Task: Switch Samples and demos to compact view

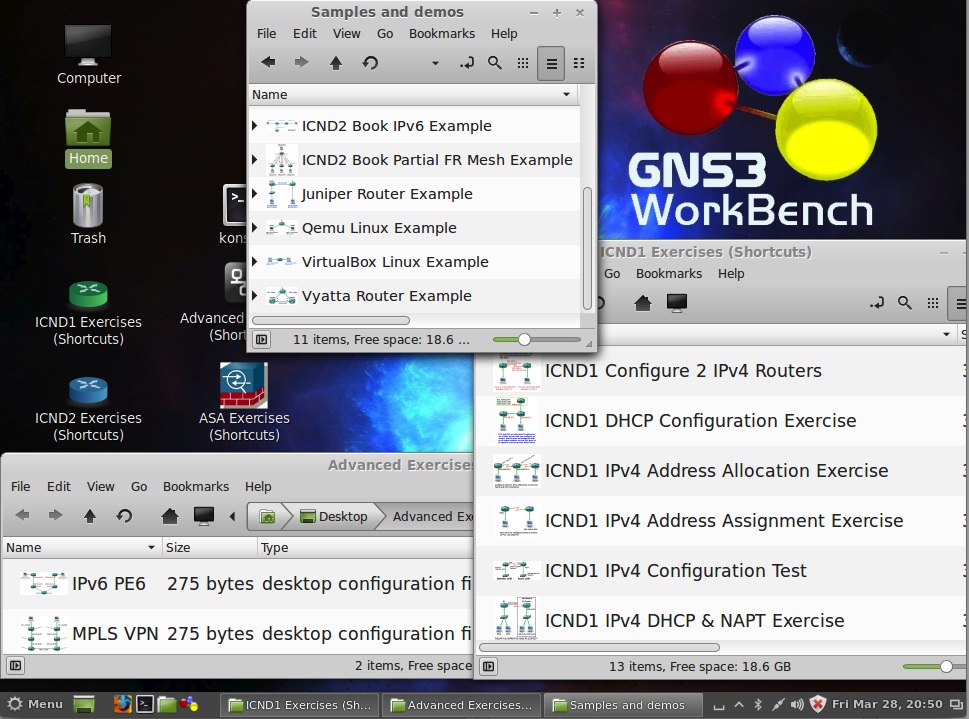Action: click(x=579, y=63)
